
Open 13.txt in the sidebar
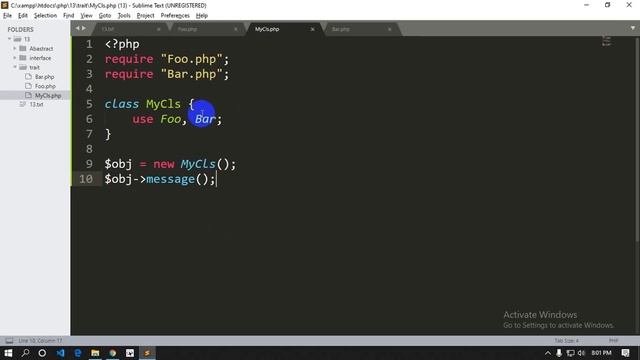click(36, 104)
